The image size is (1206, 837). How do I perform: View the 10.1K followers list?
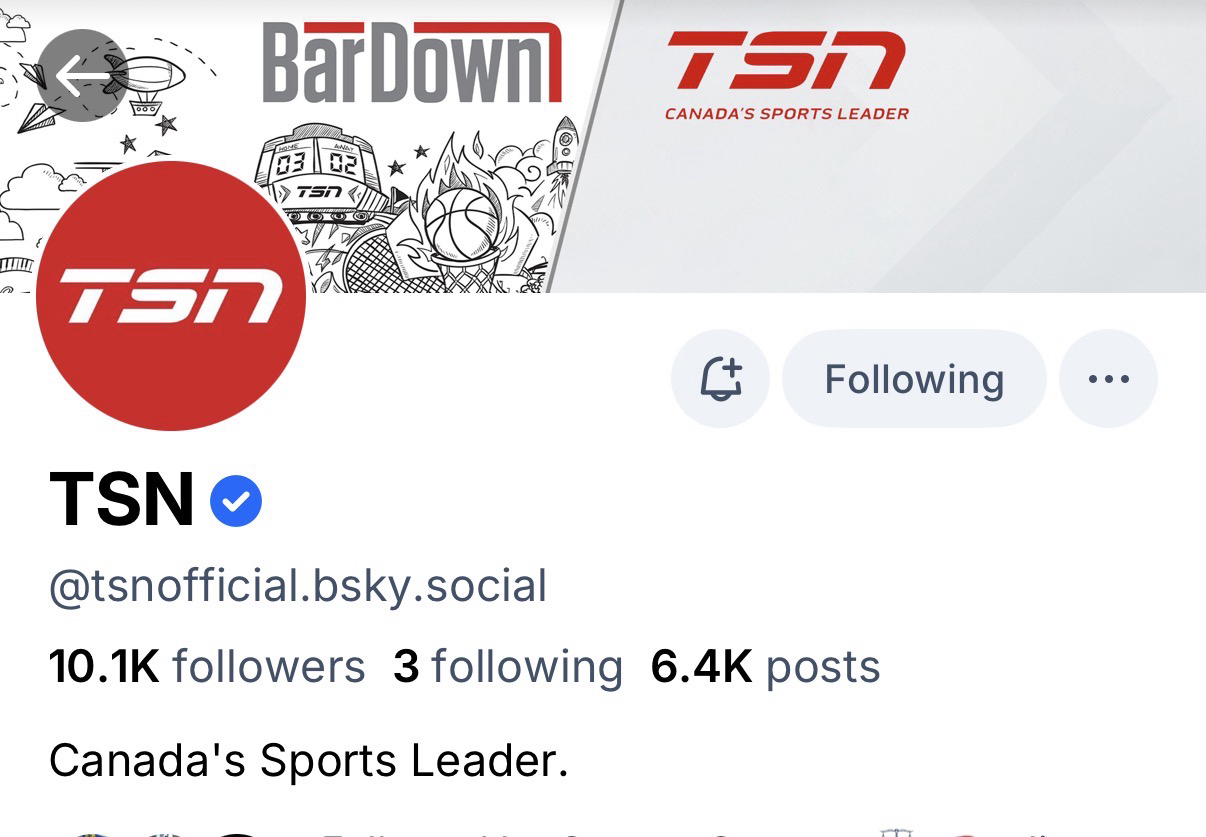point(207,667)
